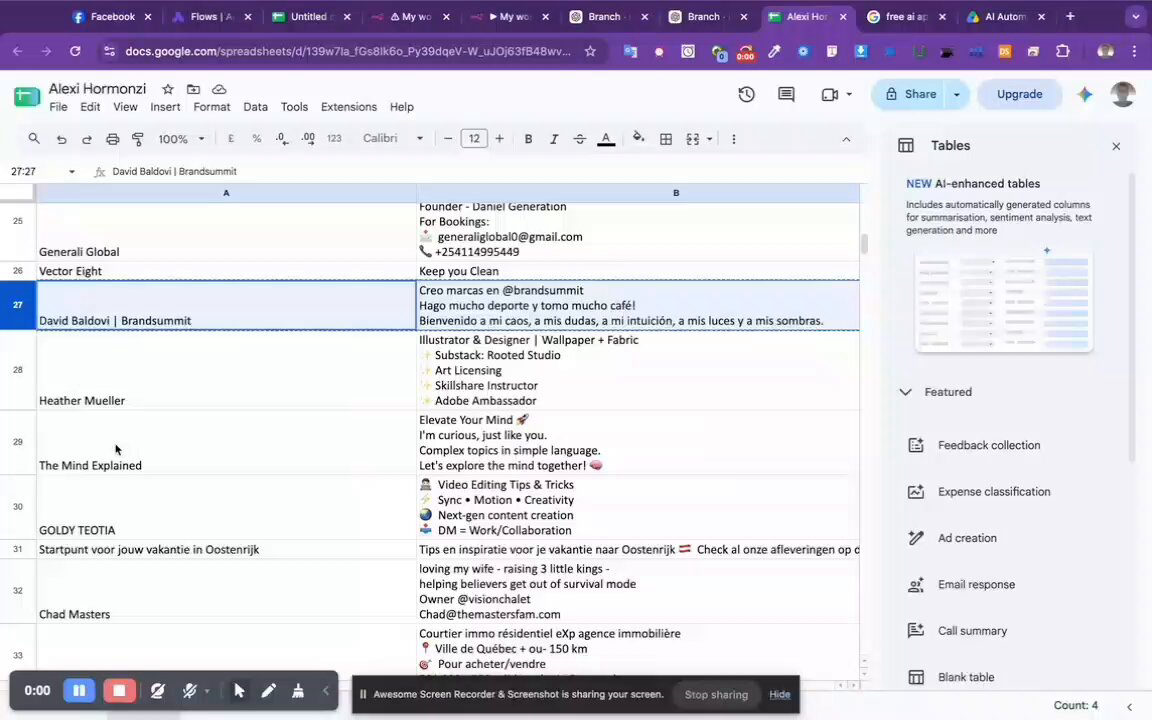Collapse the menus with chevron arrow

pyautogui.click(x=846, y=139)
